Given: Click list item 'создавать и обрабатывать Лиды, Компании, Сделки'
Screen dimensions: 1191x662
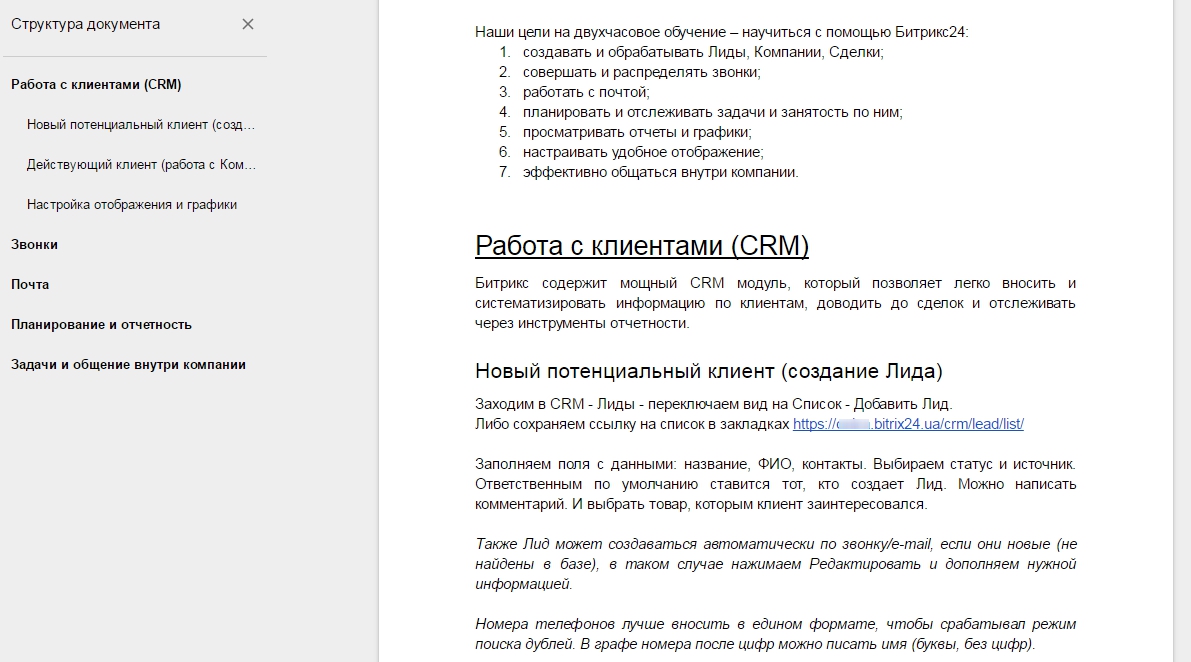Looking at the screenshot, I should (x=703, y=52).
